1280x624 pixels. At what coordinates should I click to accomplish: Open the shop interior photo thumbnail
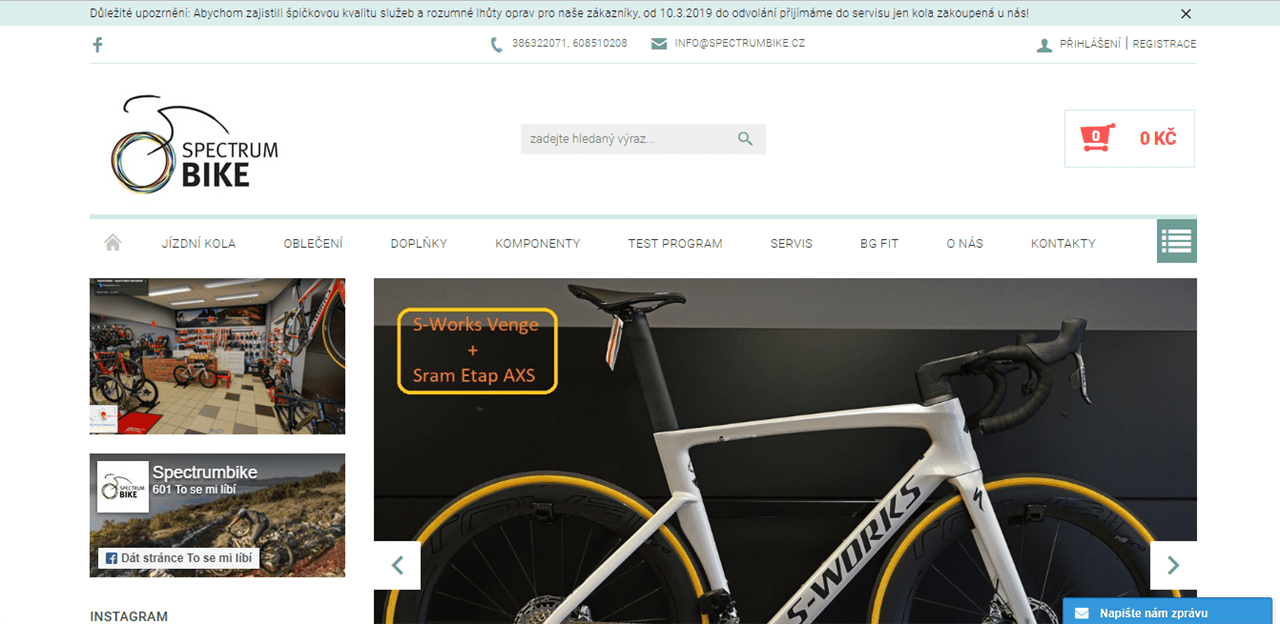coord(217,356)
